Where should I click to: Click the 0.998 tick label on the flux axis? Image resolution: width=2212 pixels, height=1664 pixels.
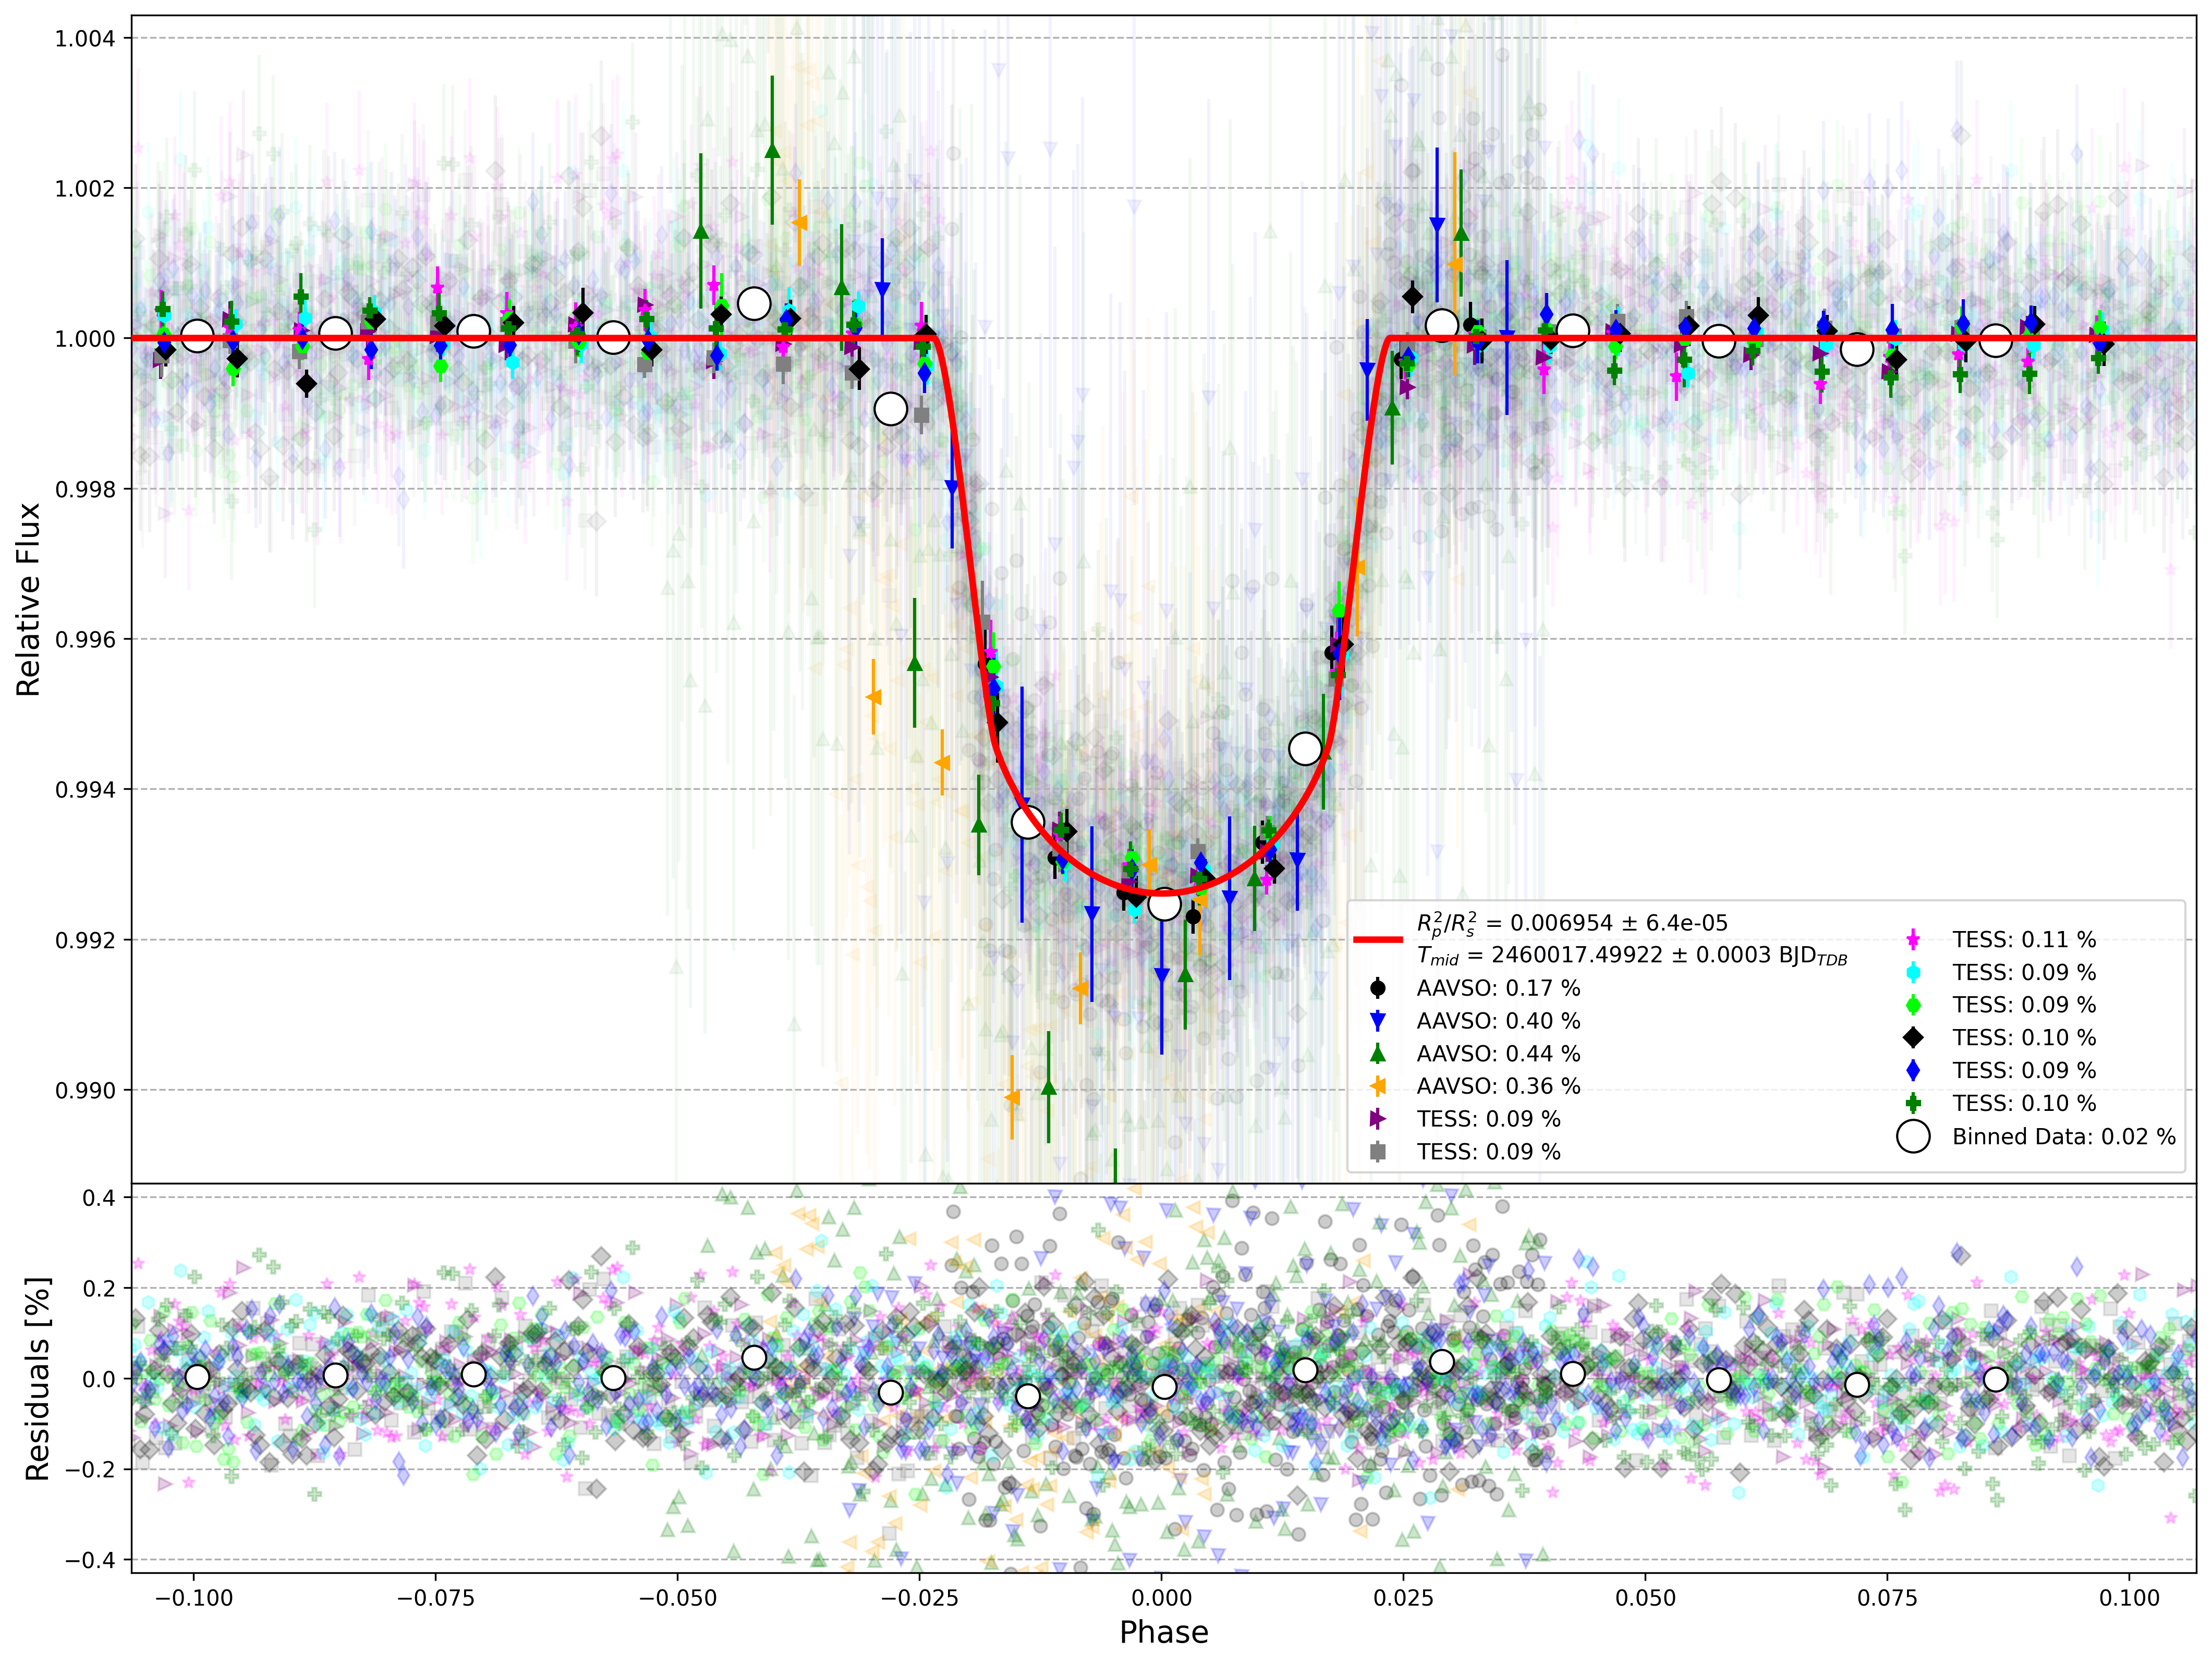tap(85, 489)
